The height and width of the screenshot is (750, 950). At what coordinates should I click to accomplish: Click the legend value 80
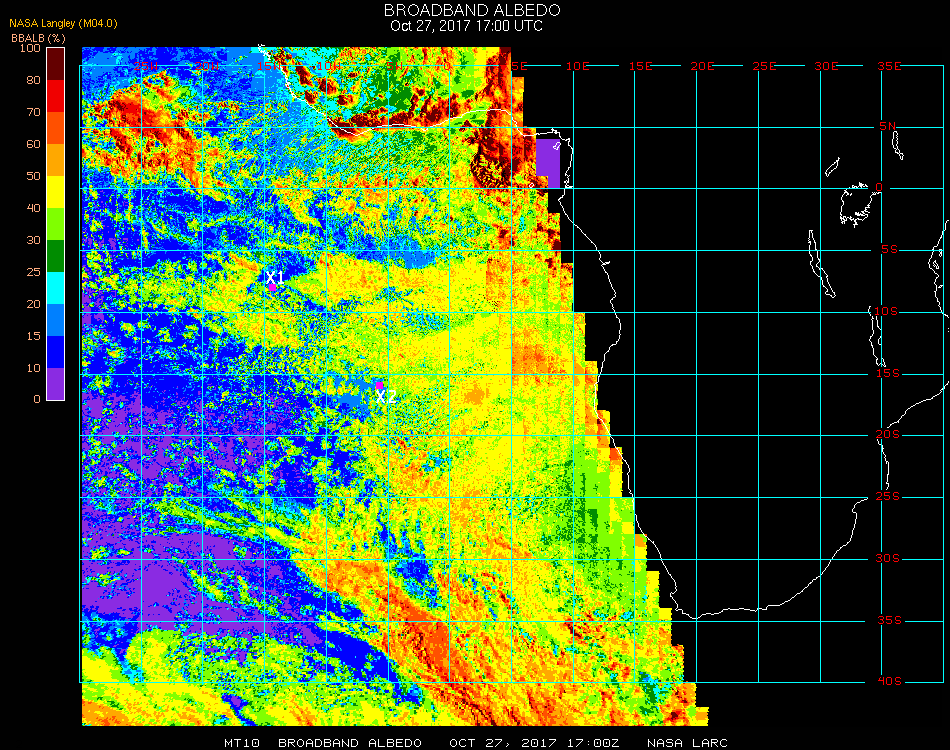[33, 80]
